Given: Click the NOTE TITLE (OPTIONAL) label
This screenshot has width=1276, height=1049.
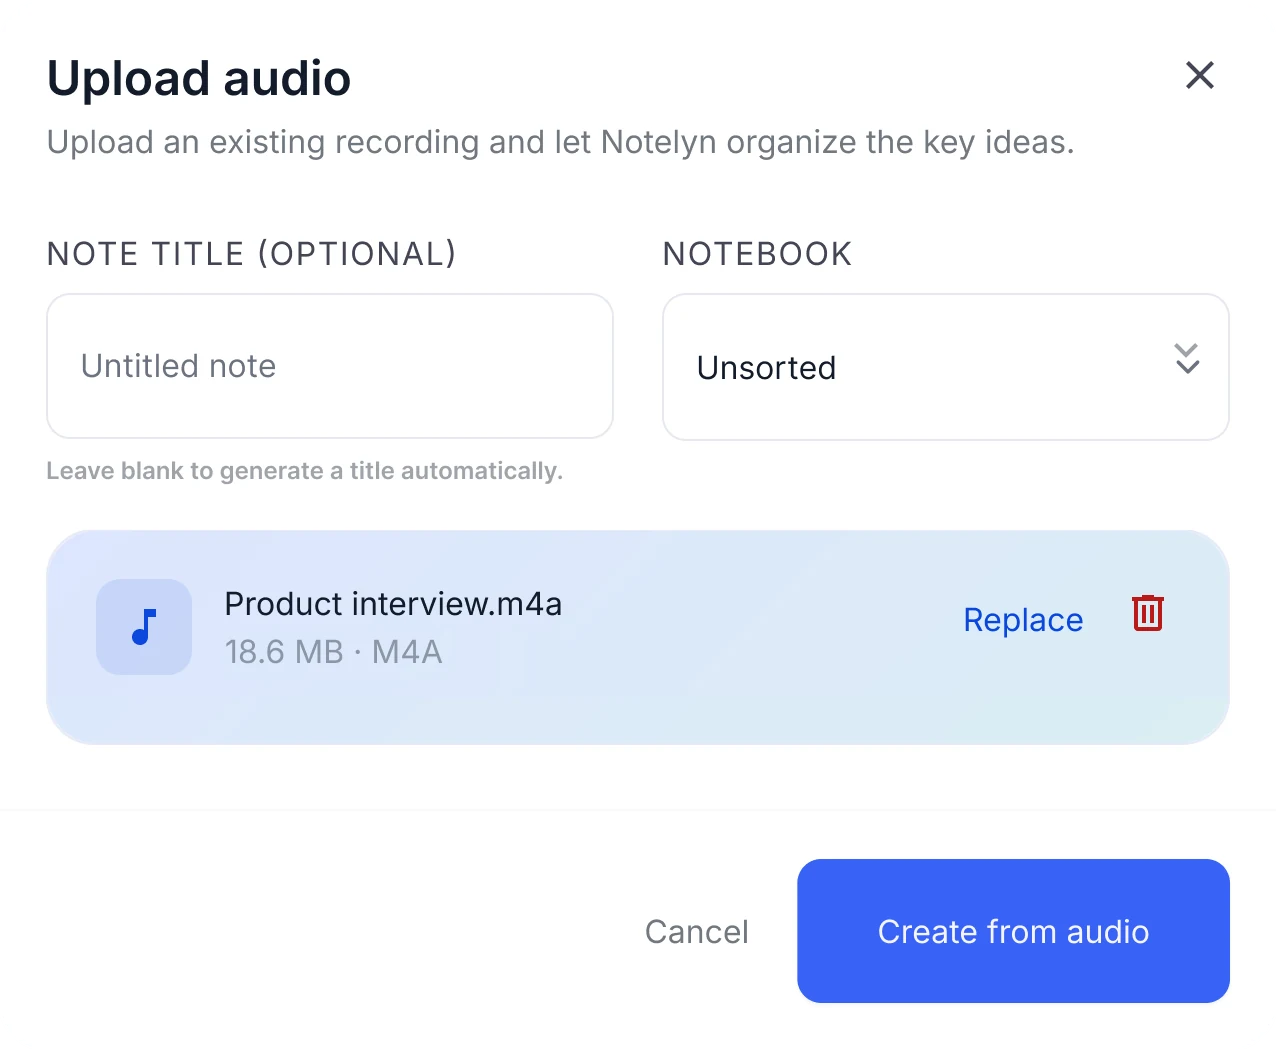Looking at the screenshot, I should pos(252,254).
